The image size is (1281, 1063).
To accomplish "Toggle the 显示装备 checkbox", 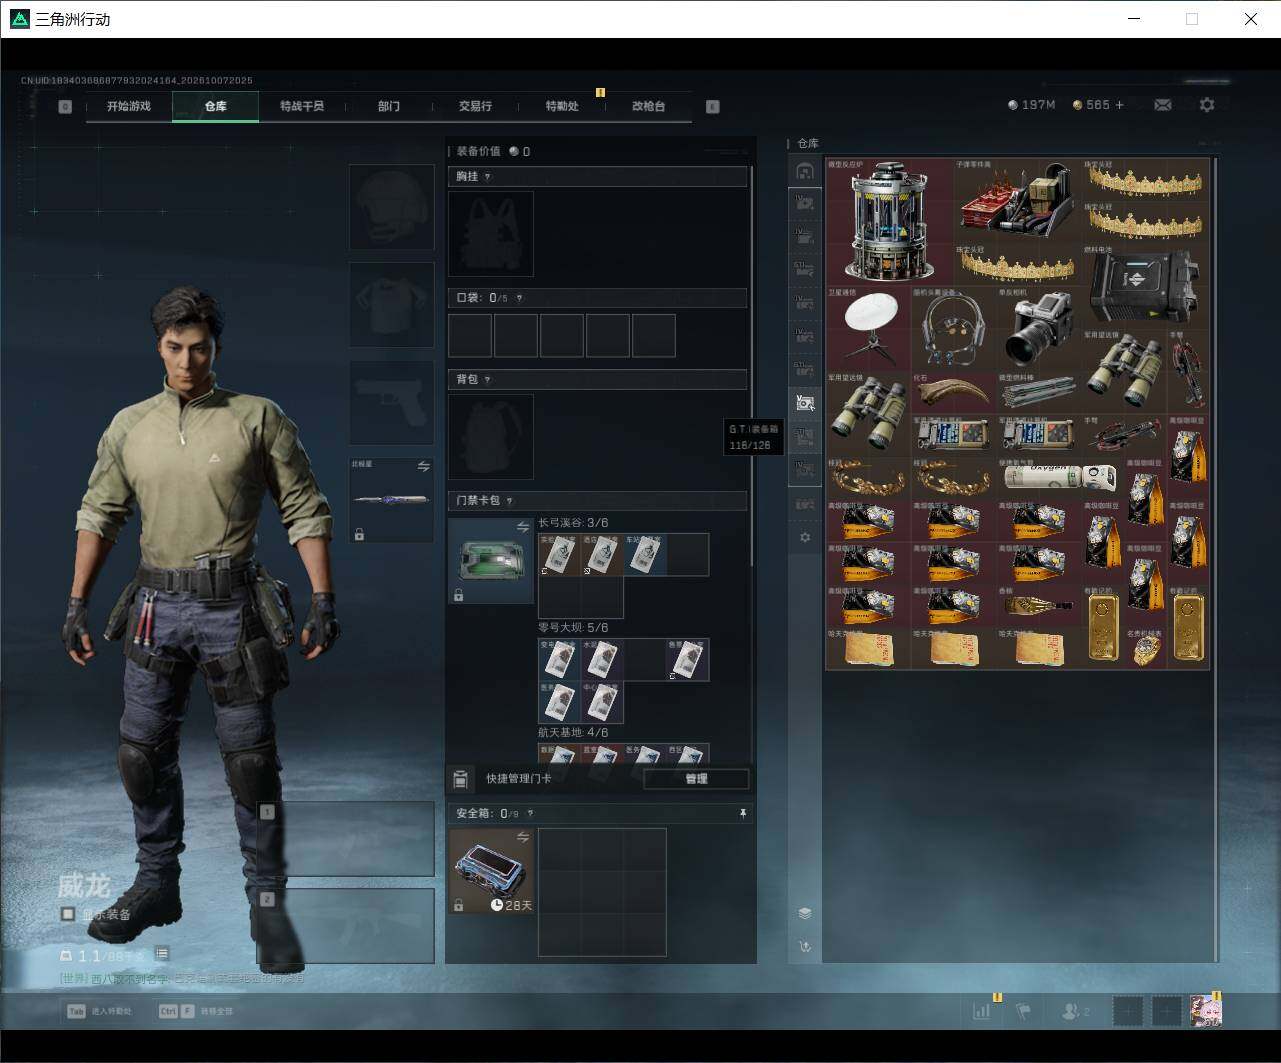I will pos(68,914).
